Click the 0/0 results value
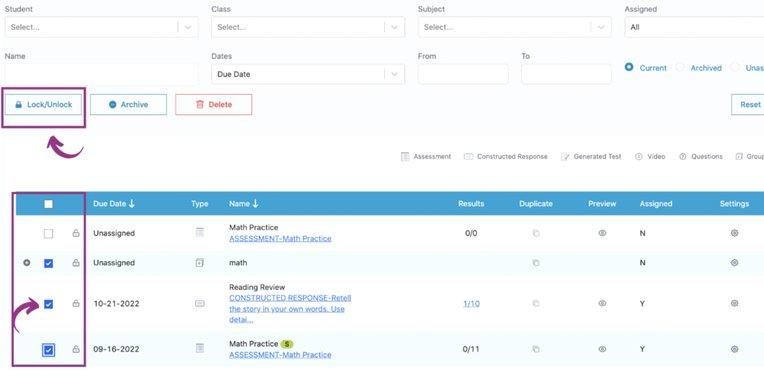Screen dimensions: 764x379 pos(471,233)
